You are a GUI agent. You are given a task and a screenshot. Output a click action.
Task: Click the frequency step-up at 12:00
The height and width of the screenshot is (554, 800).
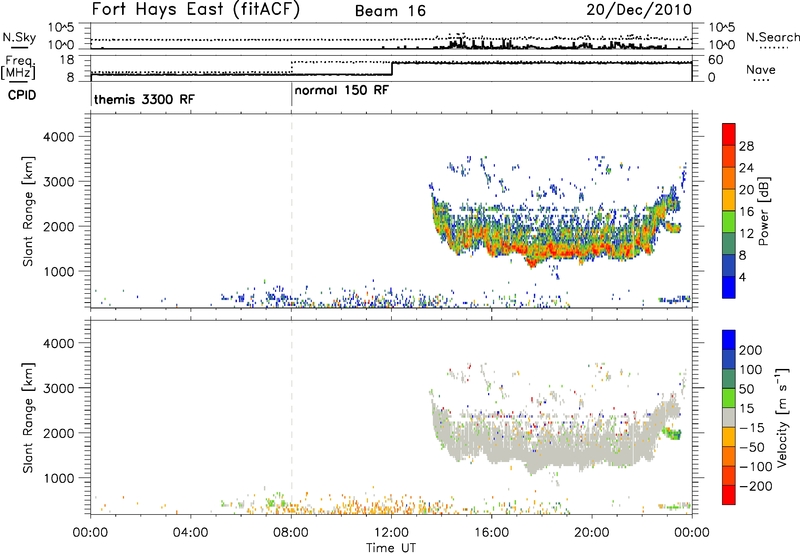pos(392,69)
